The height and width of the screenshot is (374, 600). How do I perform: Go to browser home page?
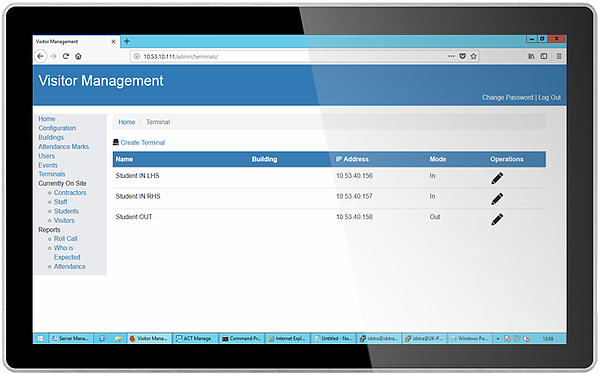[x=78, y=56]
